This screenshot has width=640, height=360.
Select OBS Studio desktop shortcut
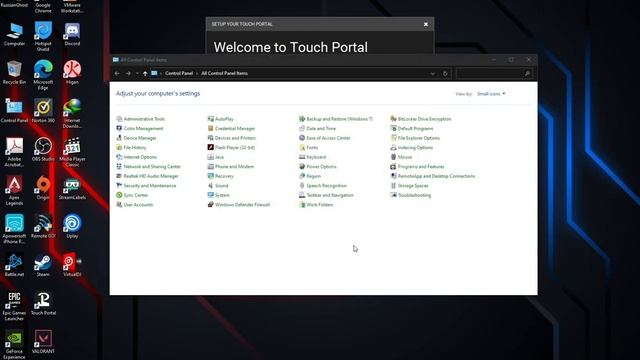click(43, 149)
